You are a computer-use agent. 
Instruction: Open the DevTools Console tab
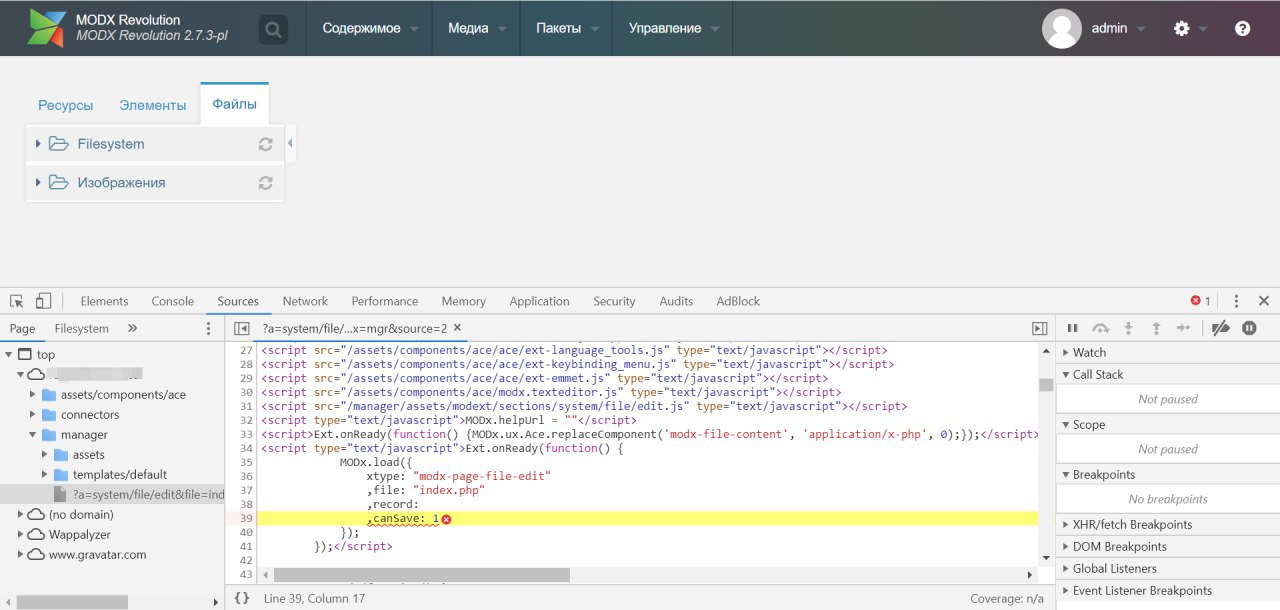[x=173, y=301]
